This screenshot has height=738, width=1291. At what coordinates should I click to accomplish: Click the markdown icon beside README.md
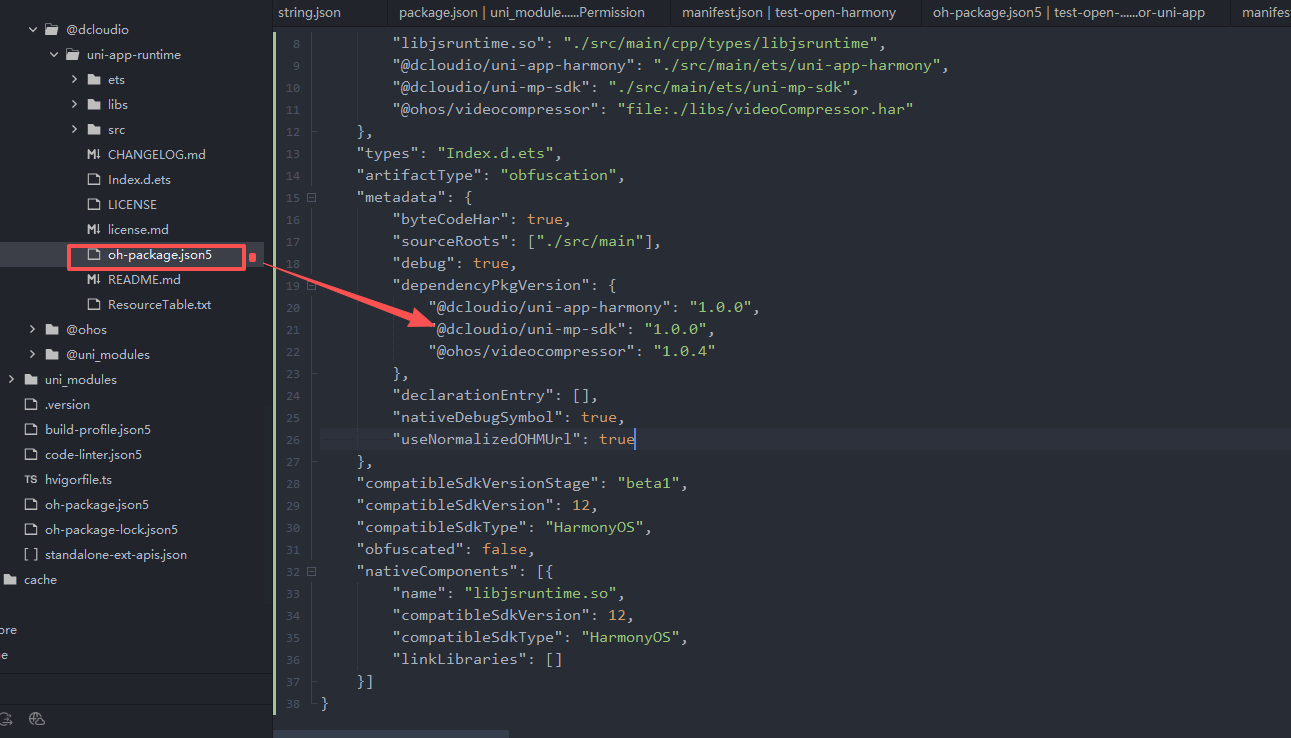[93, 279]
